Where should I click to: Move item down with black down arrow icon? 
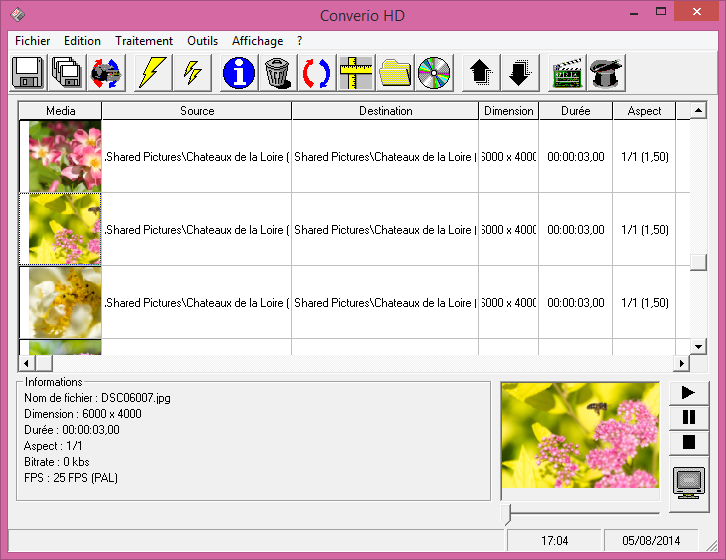[x=520, y=72]
